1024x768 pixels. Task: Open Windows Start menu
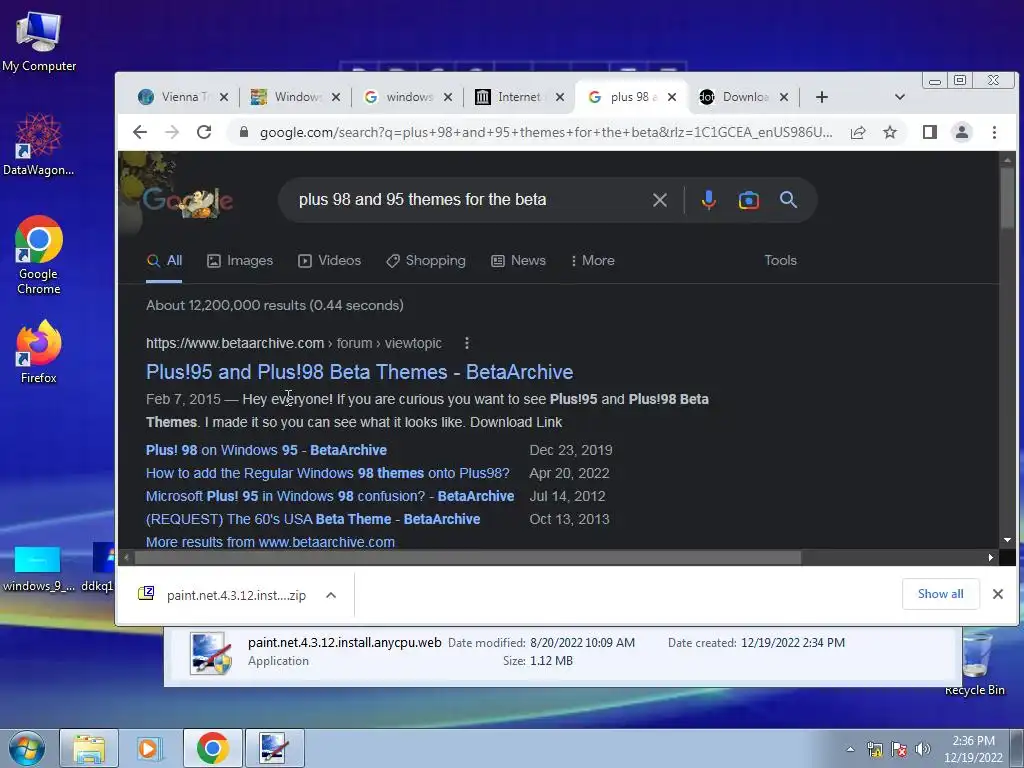coord(27,748)
